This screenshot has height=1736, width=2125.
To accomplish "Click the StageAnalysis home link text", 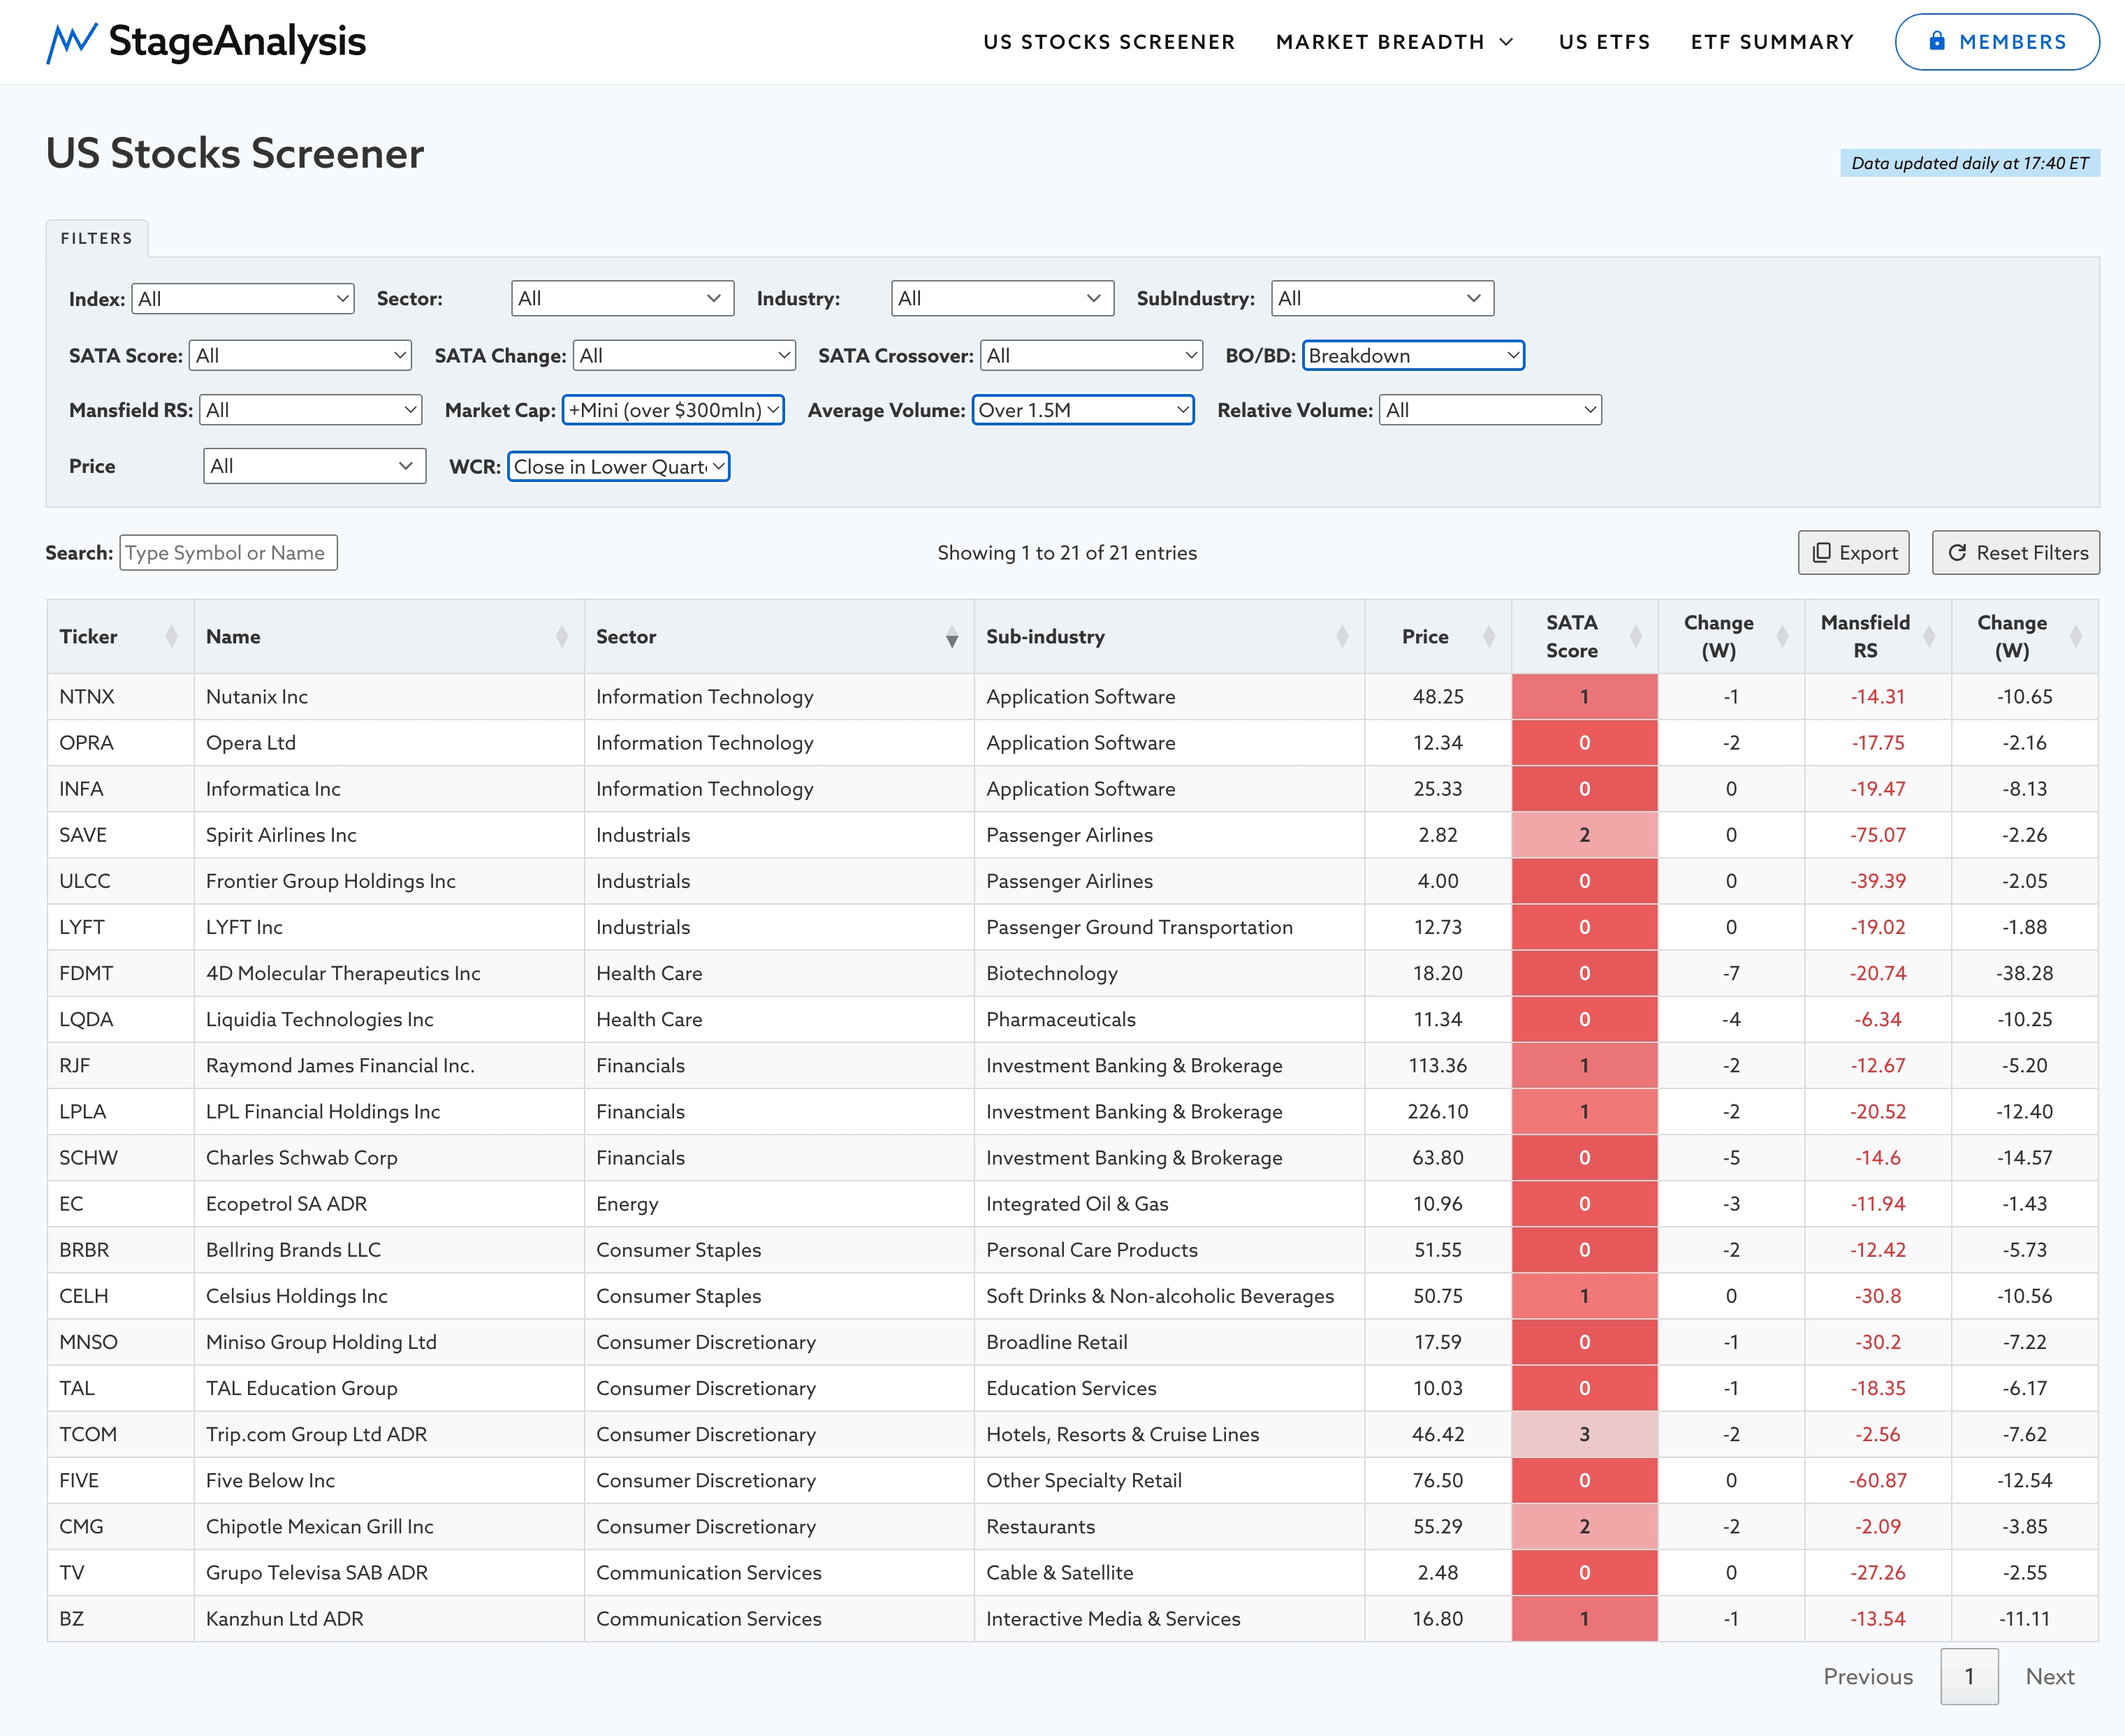I will point(237,42).
